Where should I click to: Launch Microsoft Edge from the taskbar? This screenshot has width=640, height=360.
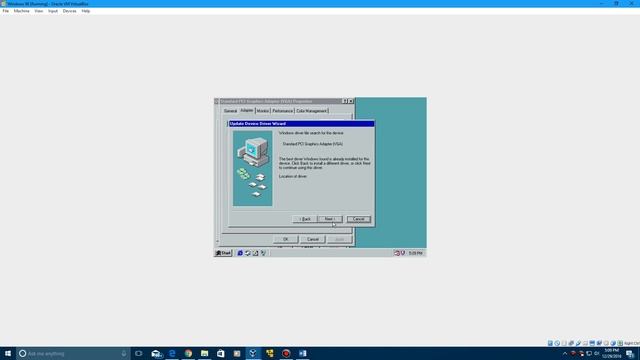[172, 353]
